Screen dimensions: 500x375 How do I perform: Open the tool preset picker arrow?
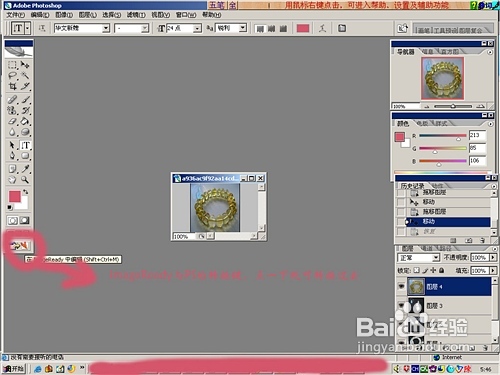(x=28, y=28)
